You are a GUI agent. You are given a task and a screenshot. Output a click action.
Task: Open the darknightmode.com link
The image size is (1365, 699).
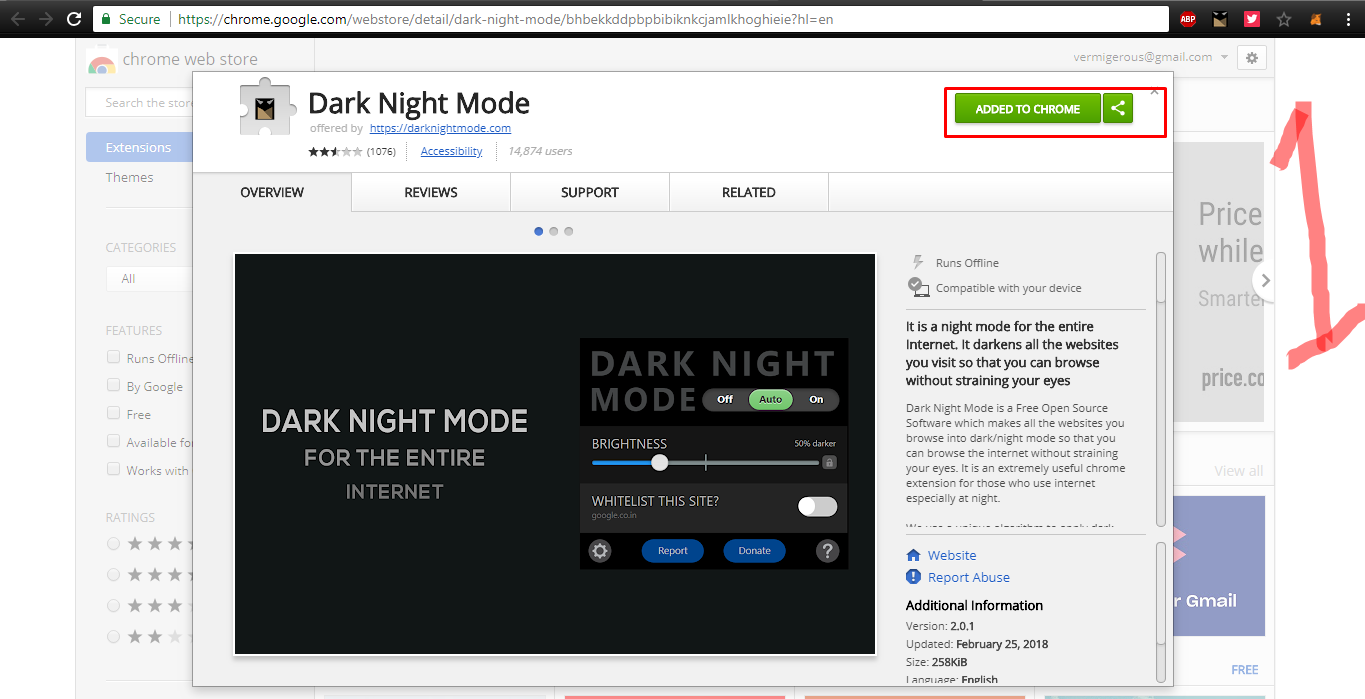click(x=440, y=128)
